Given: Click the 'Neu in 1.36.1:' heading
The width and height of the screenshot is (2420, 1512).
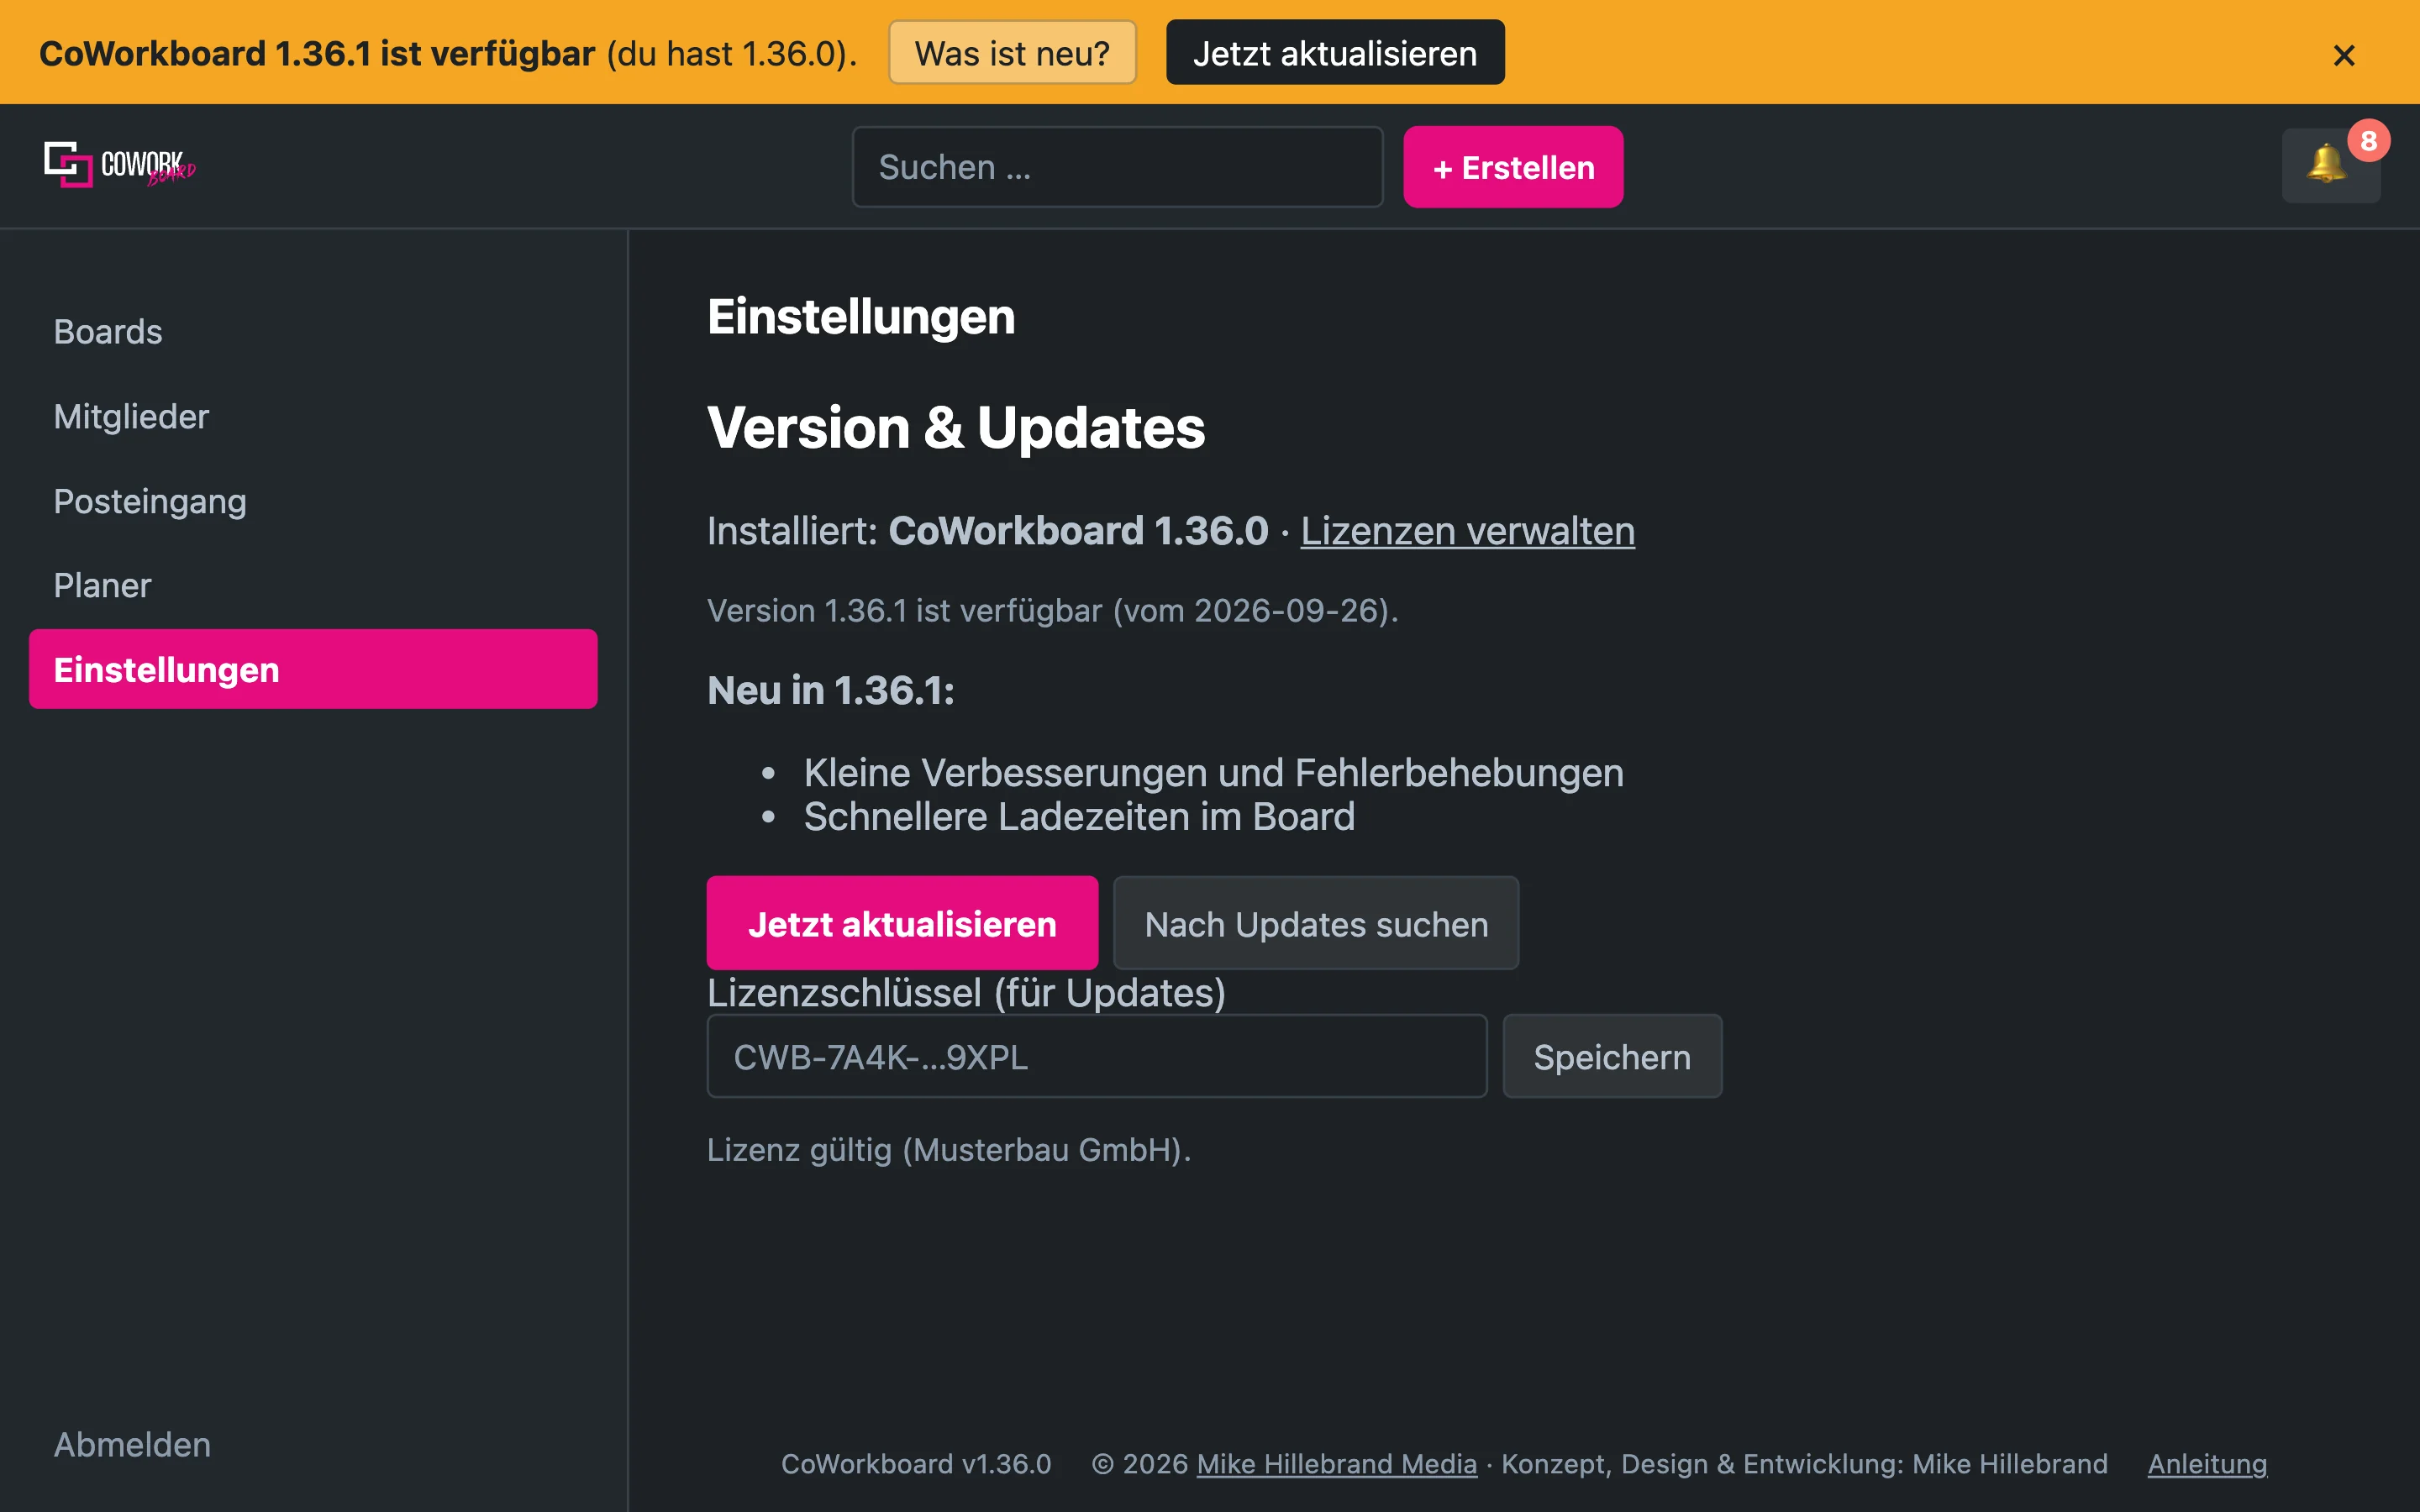Looking at the screenshot, I should pyautogui.click(x=831, y=691).
